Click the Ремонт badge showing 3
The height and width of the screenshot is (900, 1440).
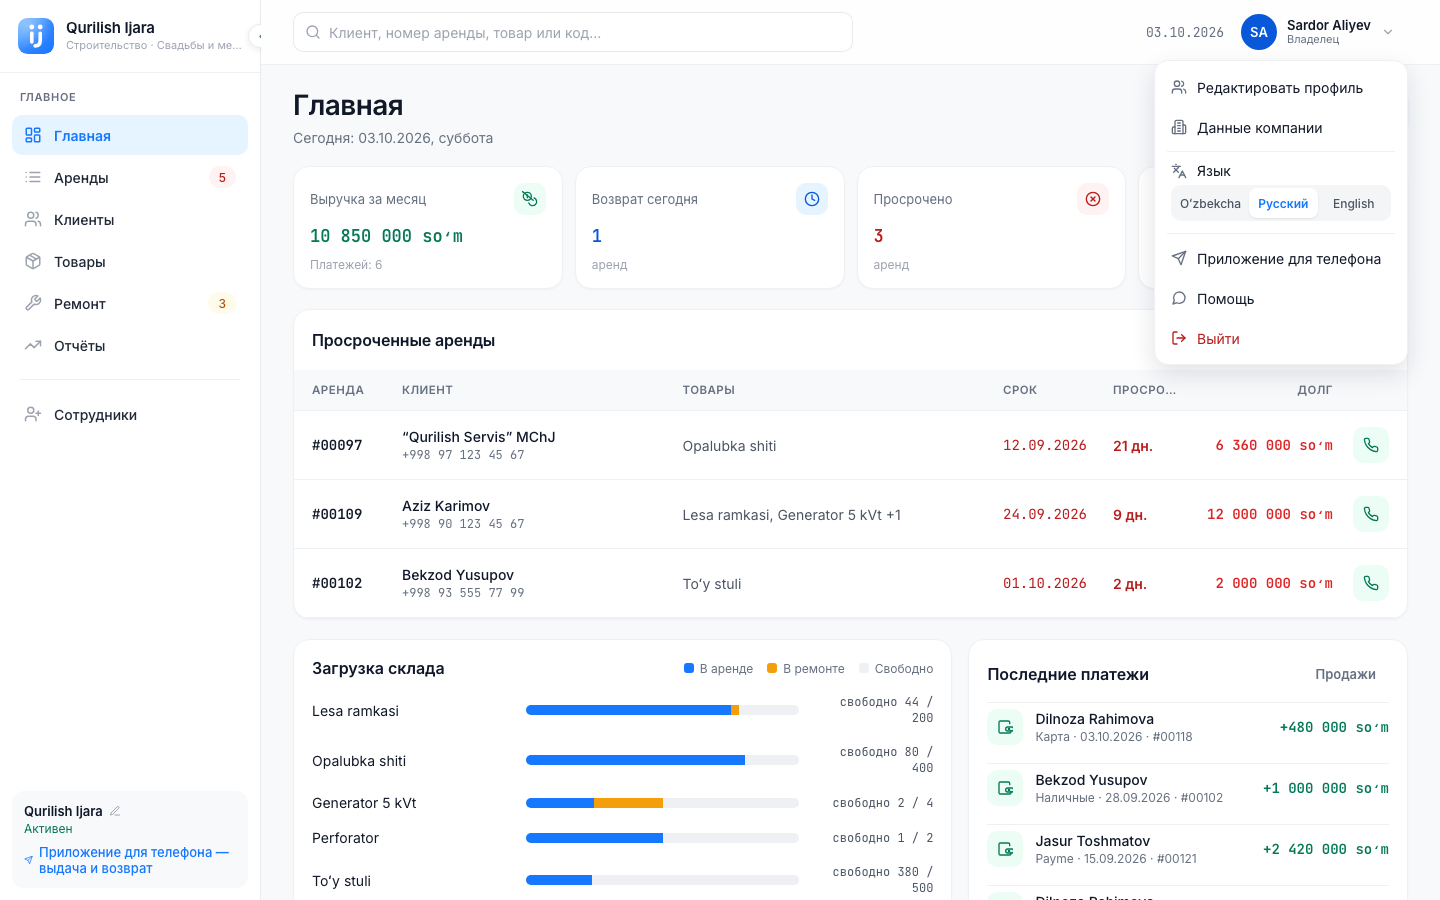[x=222, y=303]
